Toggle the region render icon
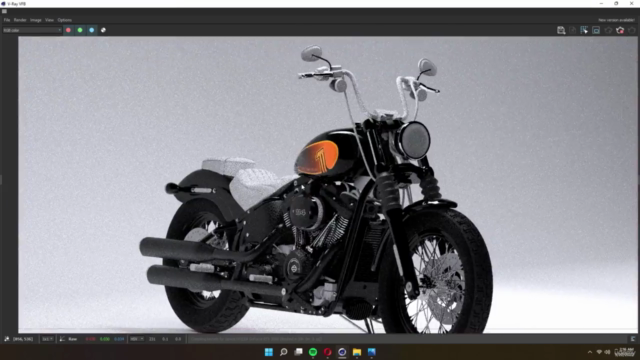The height and width of the screenshot is (360, 640). pyautogui.click(x=596, y=30)
